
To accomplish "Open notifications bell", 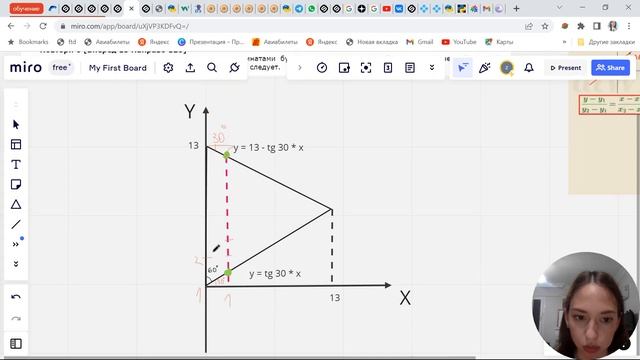I will point(529,68).
